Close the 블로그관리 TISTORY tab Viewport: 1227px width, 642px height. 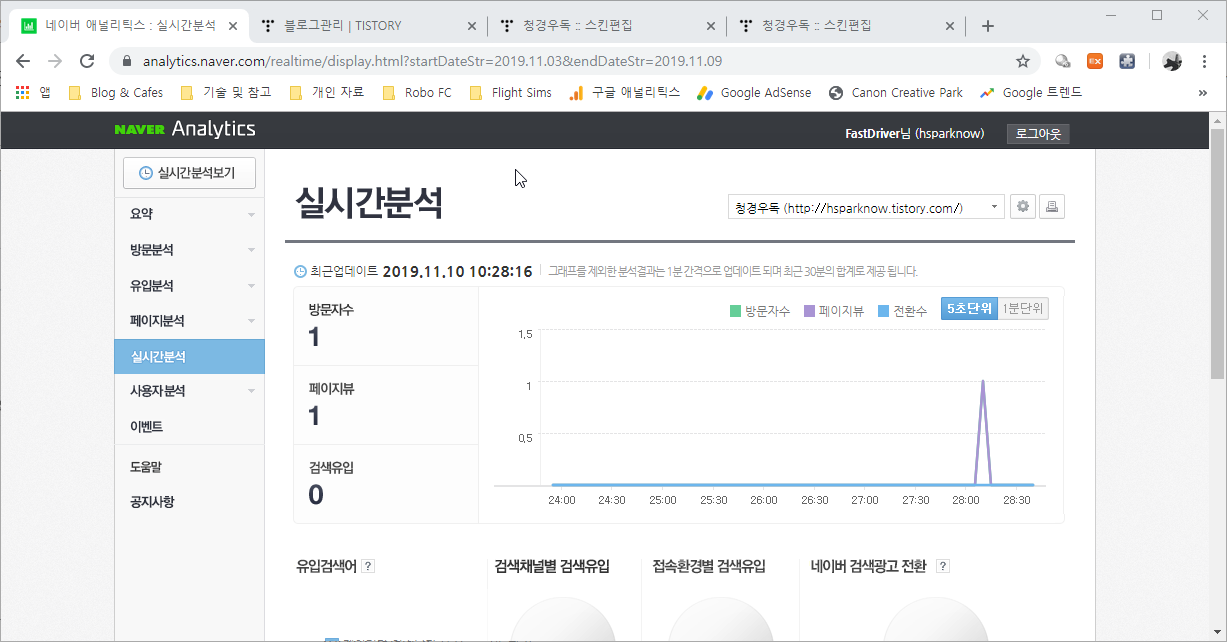[x=474, y=25]
